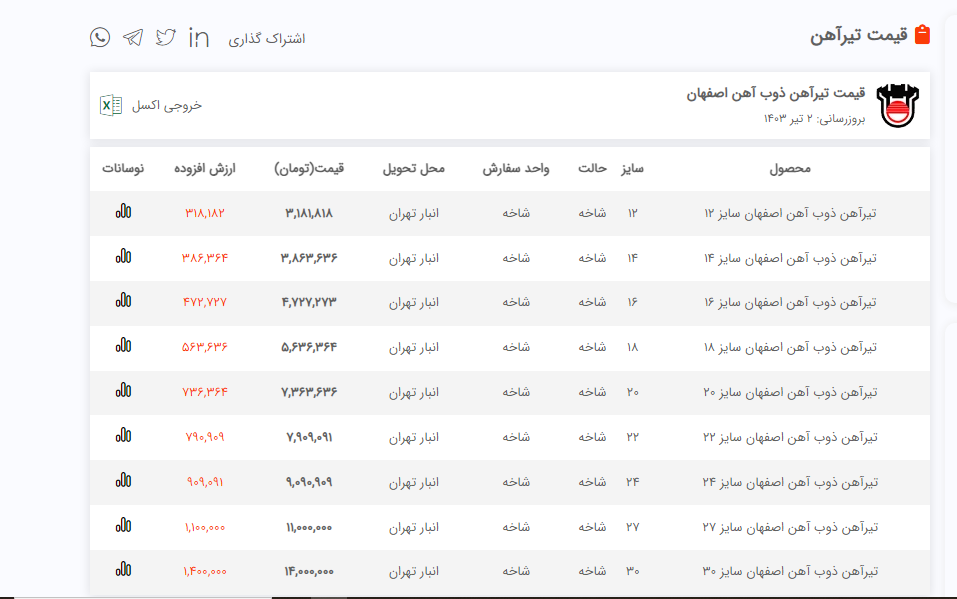Click the قیمت(تومان) column header
The width and height of the screenshot is (957, 599).
(309, 169)
